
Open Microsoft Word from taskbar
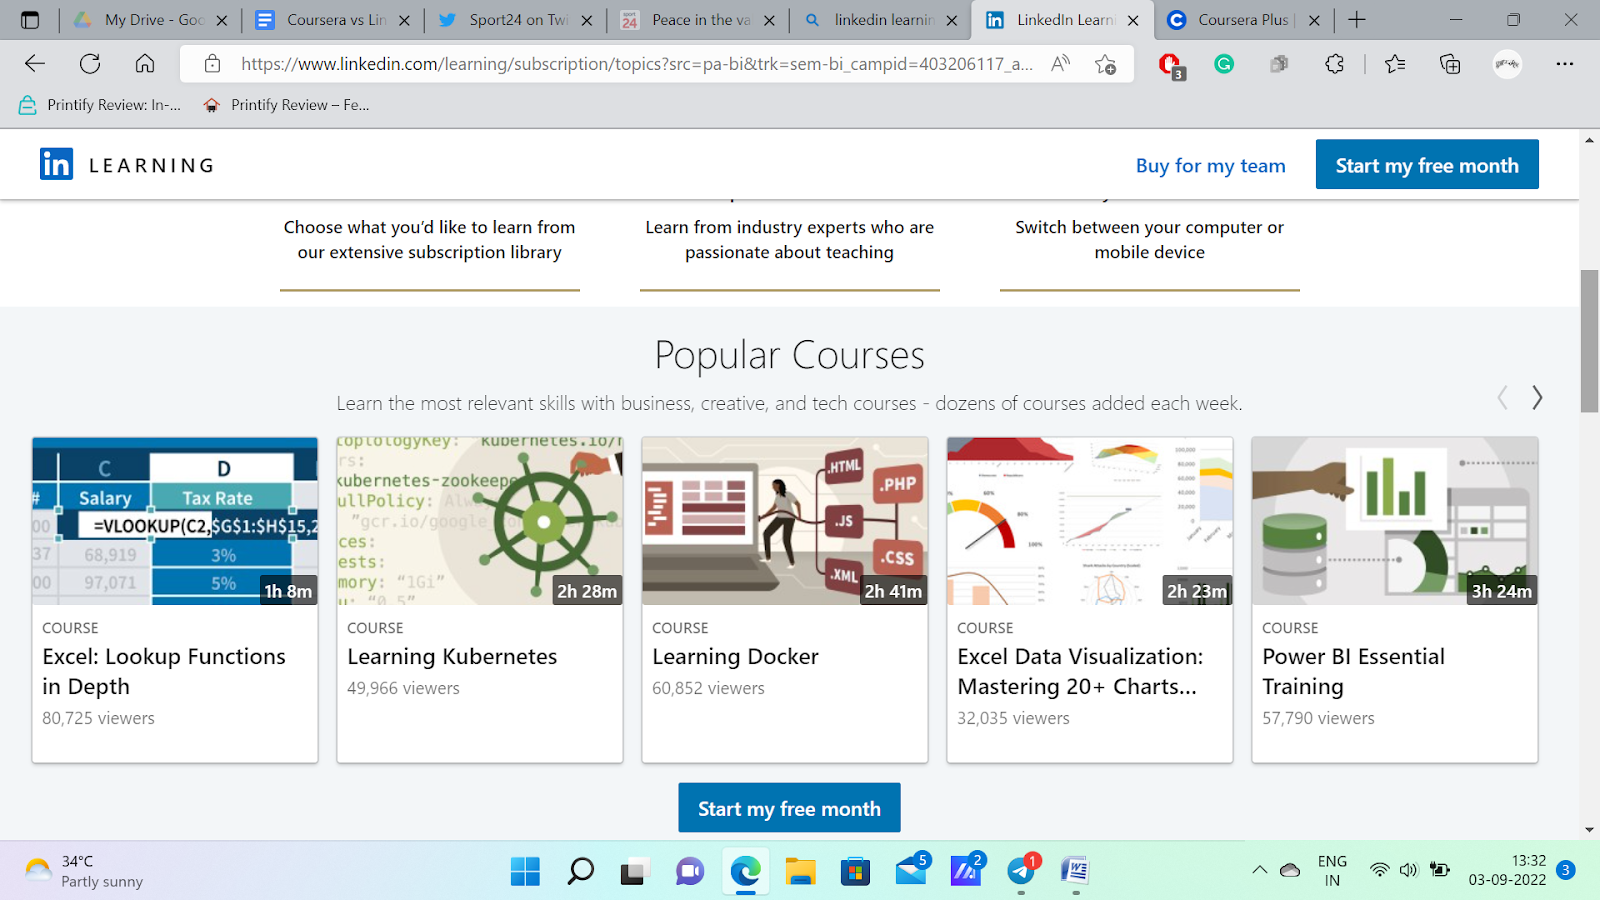1075,871
